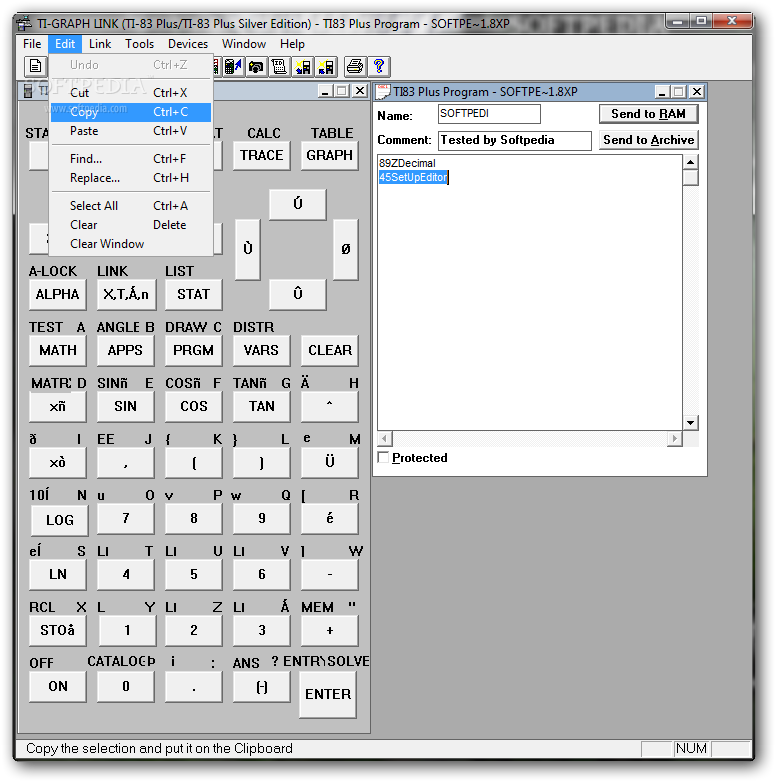The width and height of the screenshot is (776, 782).
Task: Open the Link menu
Action: [x=100, y=44]
